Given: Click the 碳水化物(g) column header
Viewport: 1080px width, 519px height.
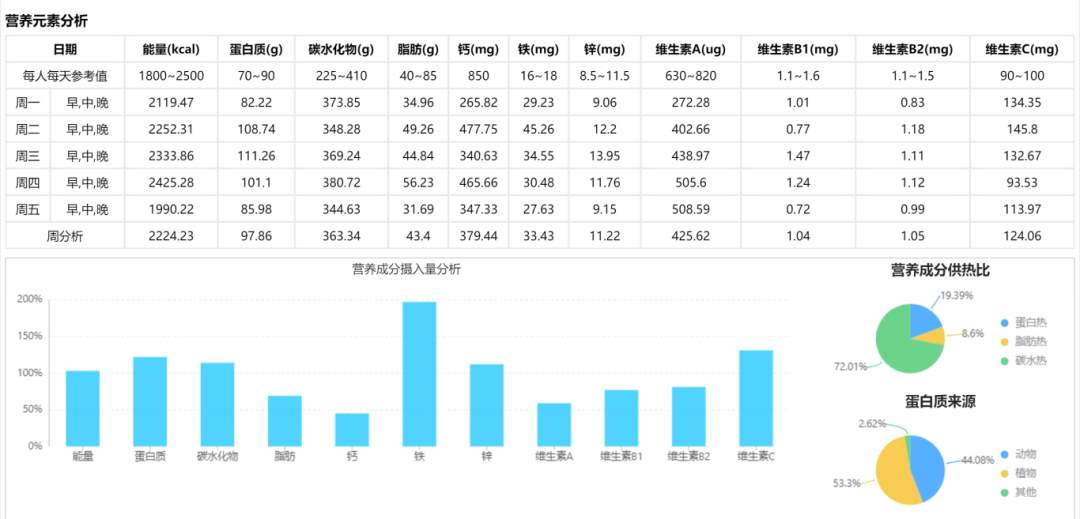Looking at the screenshot, I should pyautogui.click(x=342, y=49).
